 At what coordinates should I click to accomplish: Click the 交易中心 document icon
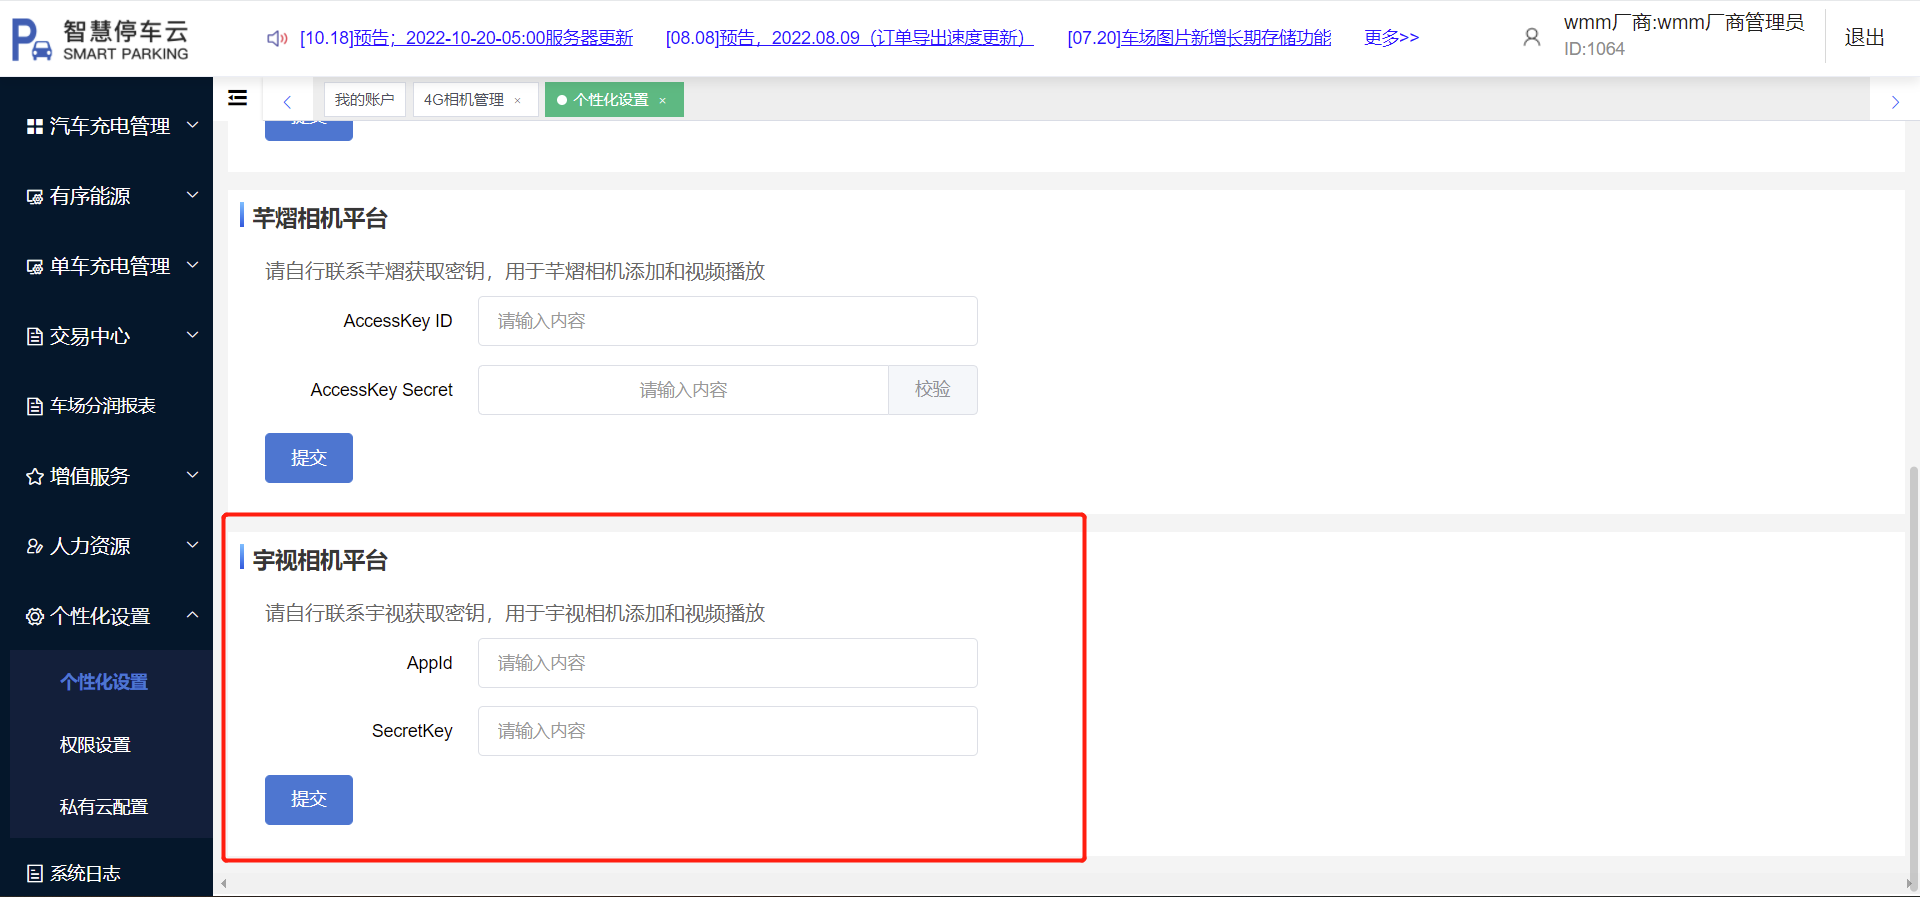coord(35,337)
